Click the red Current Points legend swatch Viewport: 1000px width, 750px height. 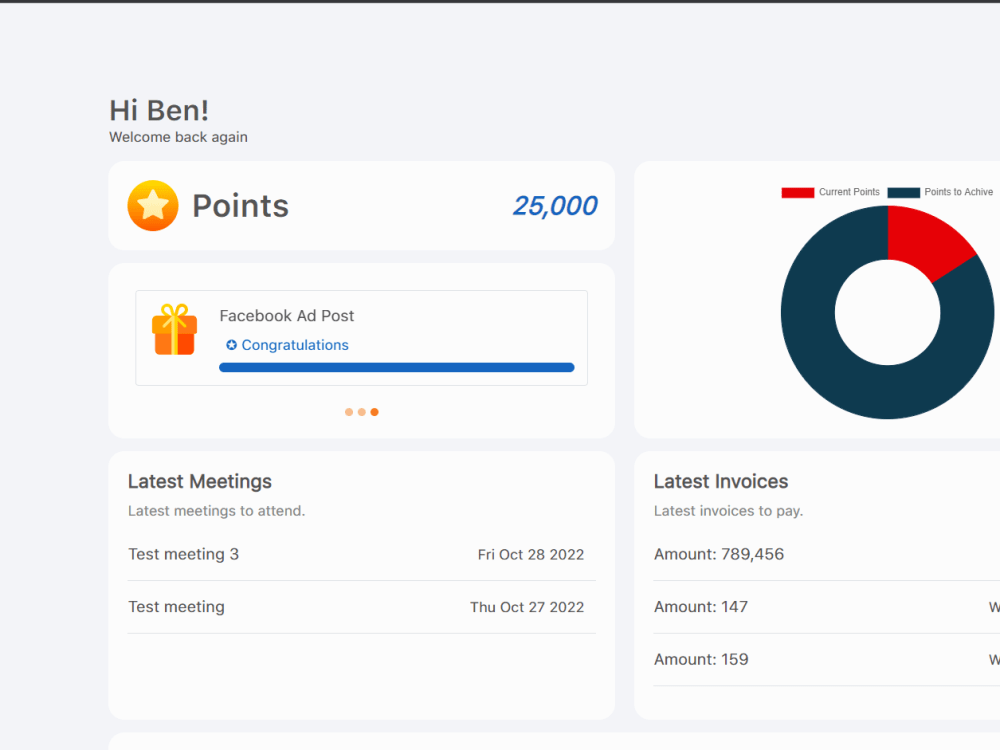pyautogui.click(x=797, y=192)
